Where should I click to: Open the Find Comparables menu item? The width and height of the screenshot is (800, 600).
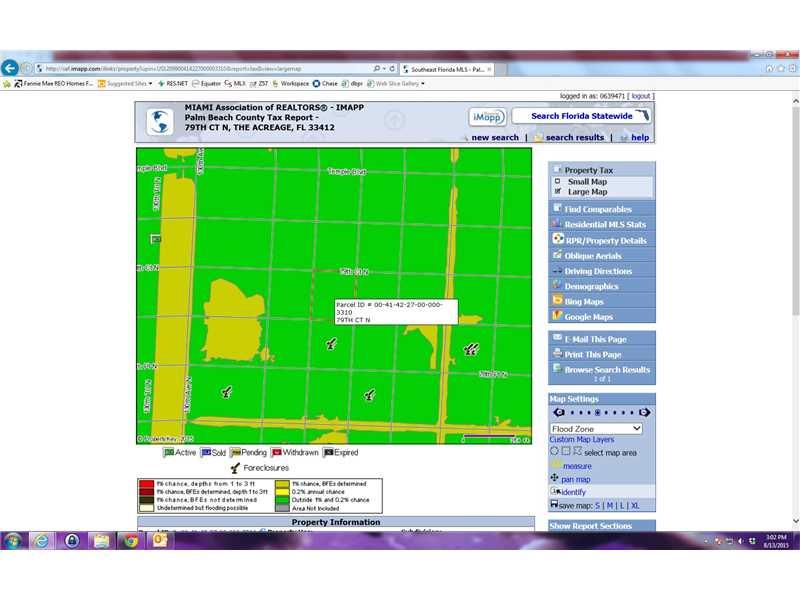[x=597, y=209]
